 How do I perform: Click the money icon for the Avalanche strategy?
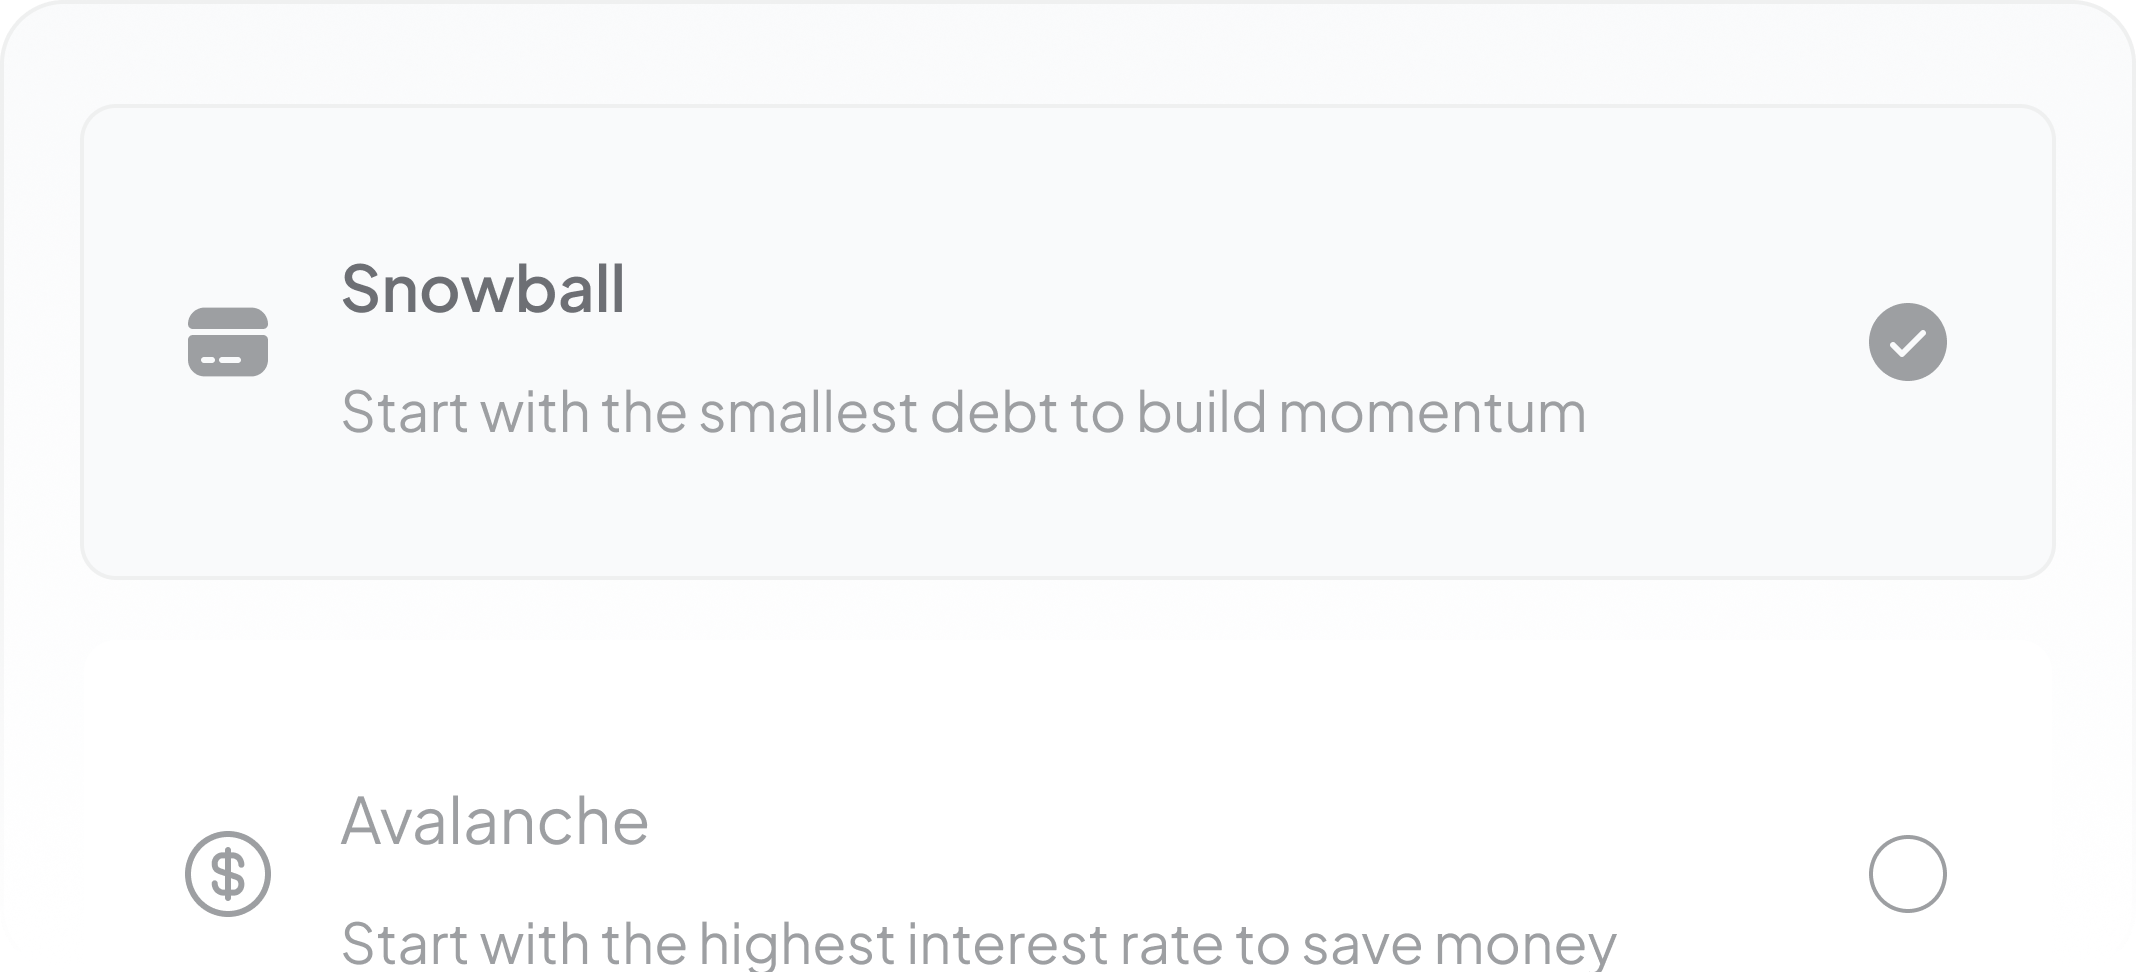pos(227,873)
